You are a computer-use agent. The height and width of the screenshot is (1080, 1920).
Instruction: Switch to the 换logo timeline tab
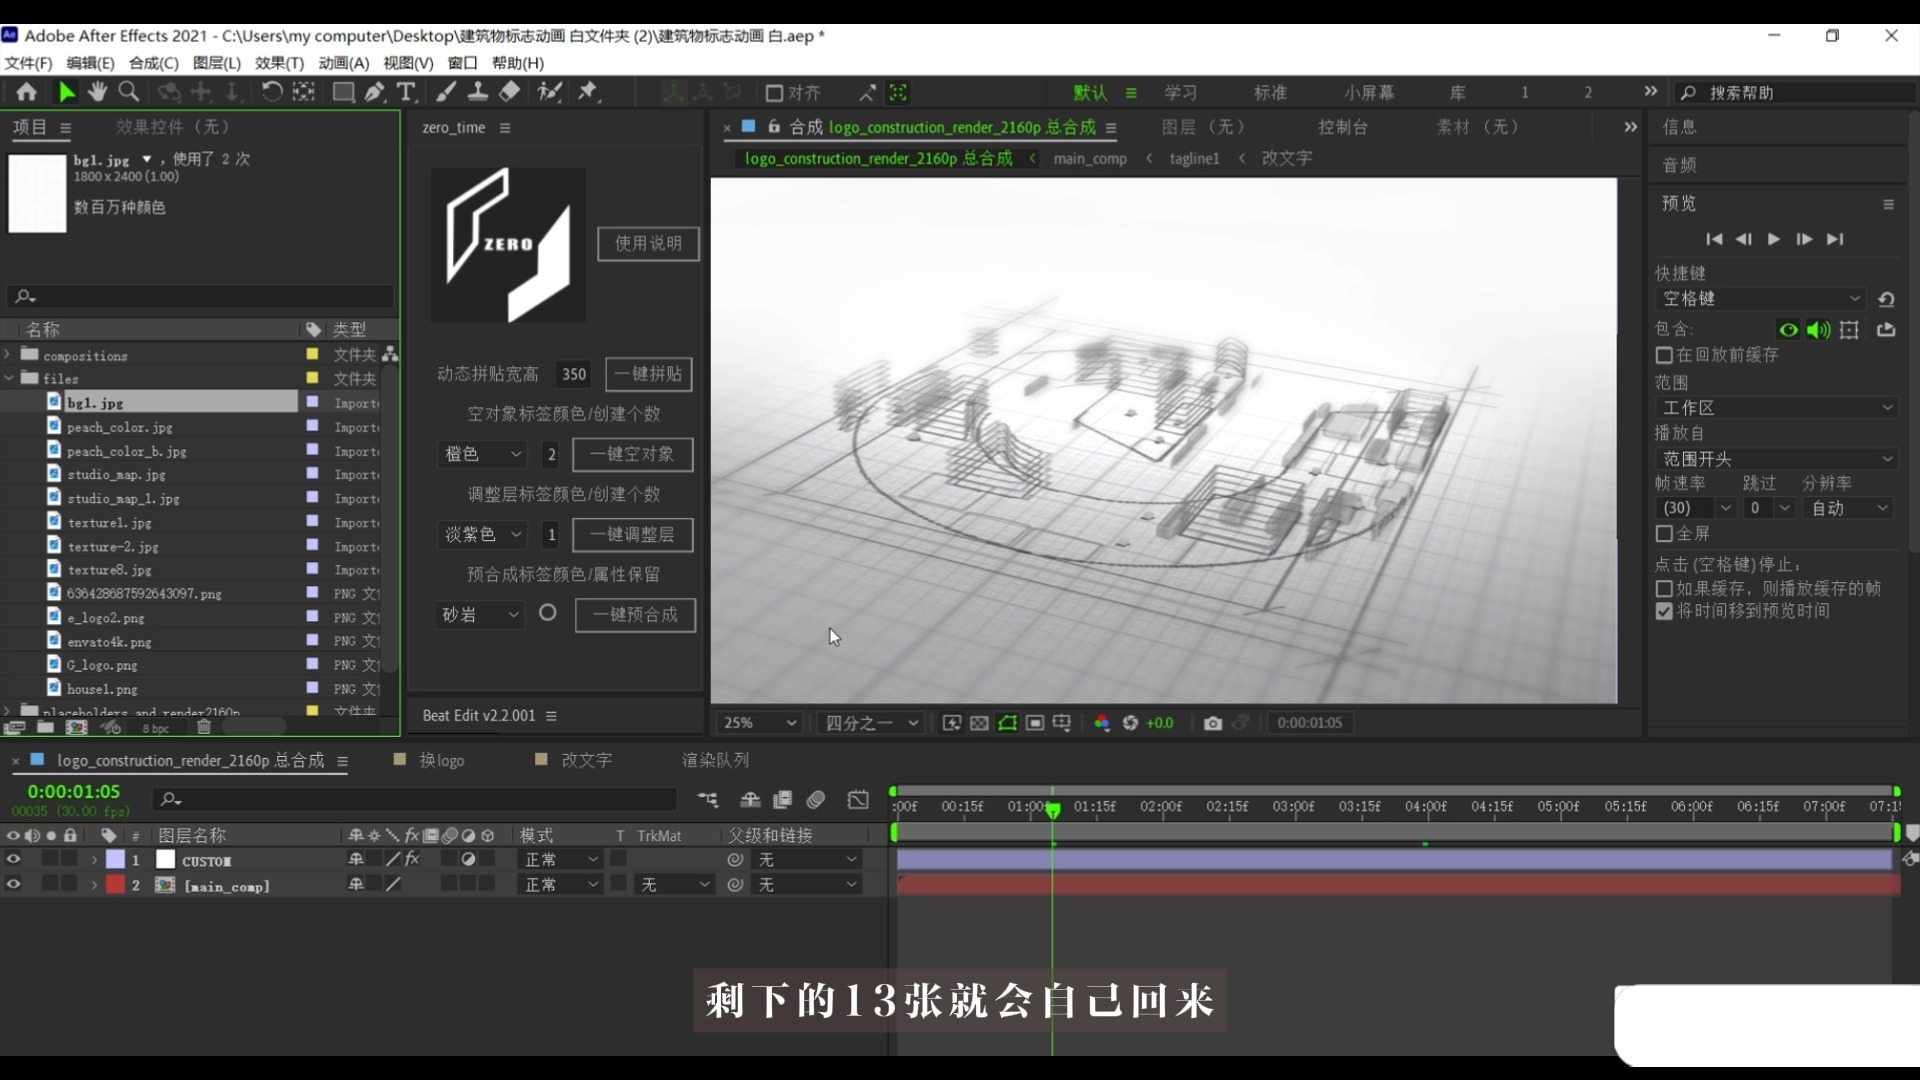pos(441,760)
